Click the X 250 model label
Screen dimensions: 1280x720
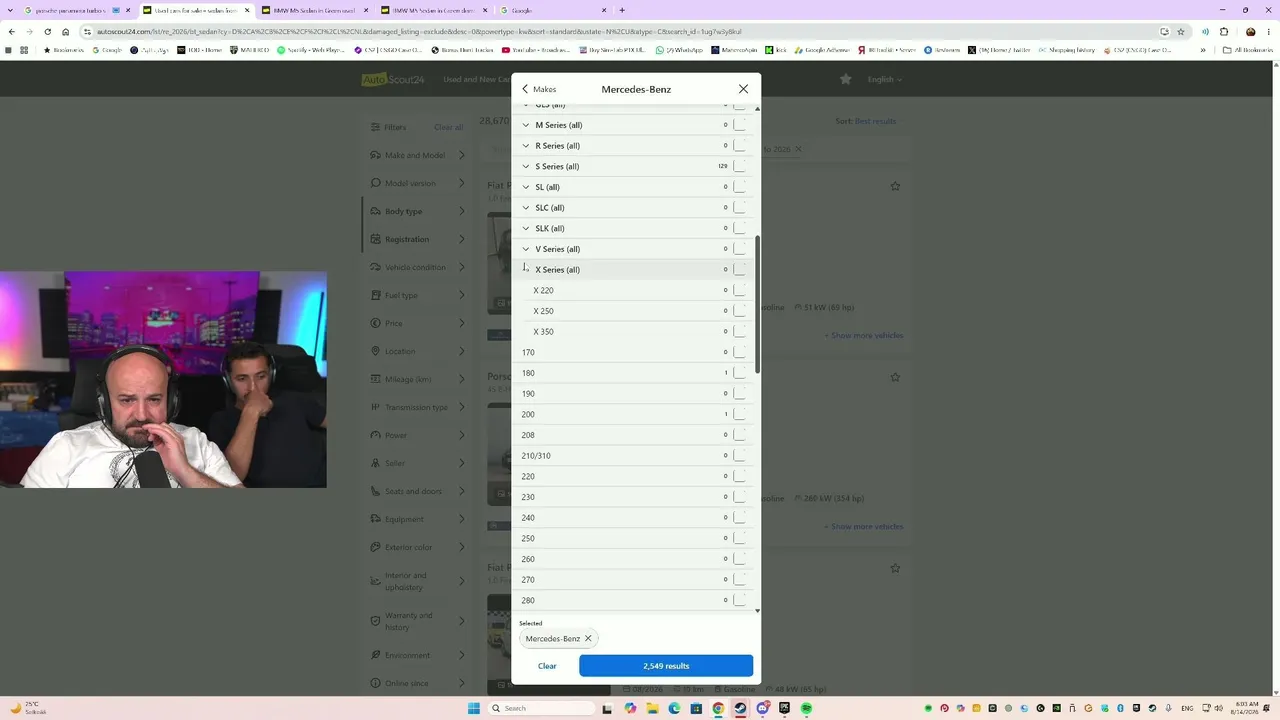[543, 311]
